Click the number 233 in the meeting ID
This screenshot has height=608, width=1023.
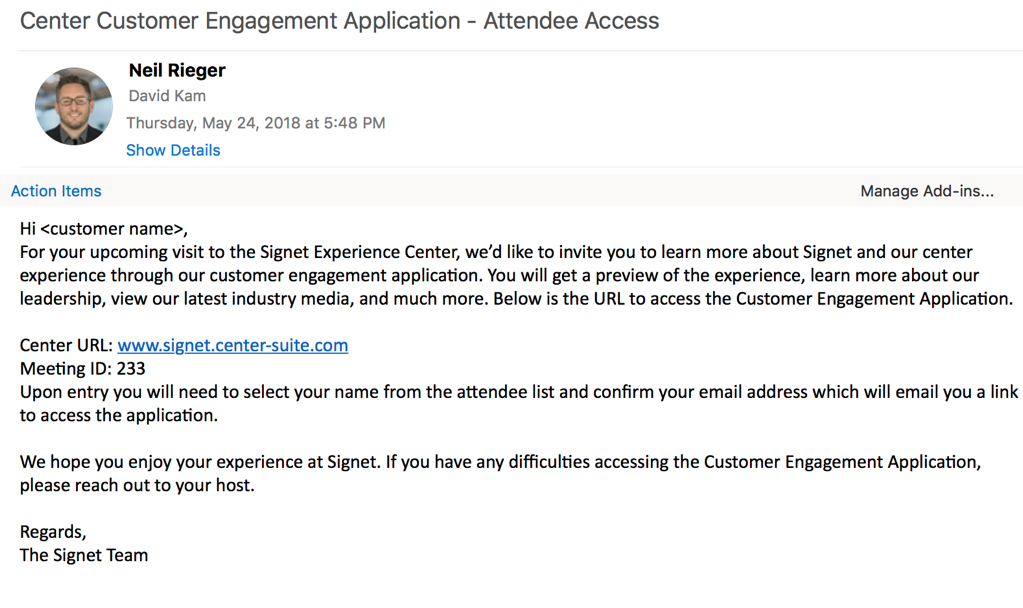pyautogui.click(x=131, y=369)
